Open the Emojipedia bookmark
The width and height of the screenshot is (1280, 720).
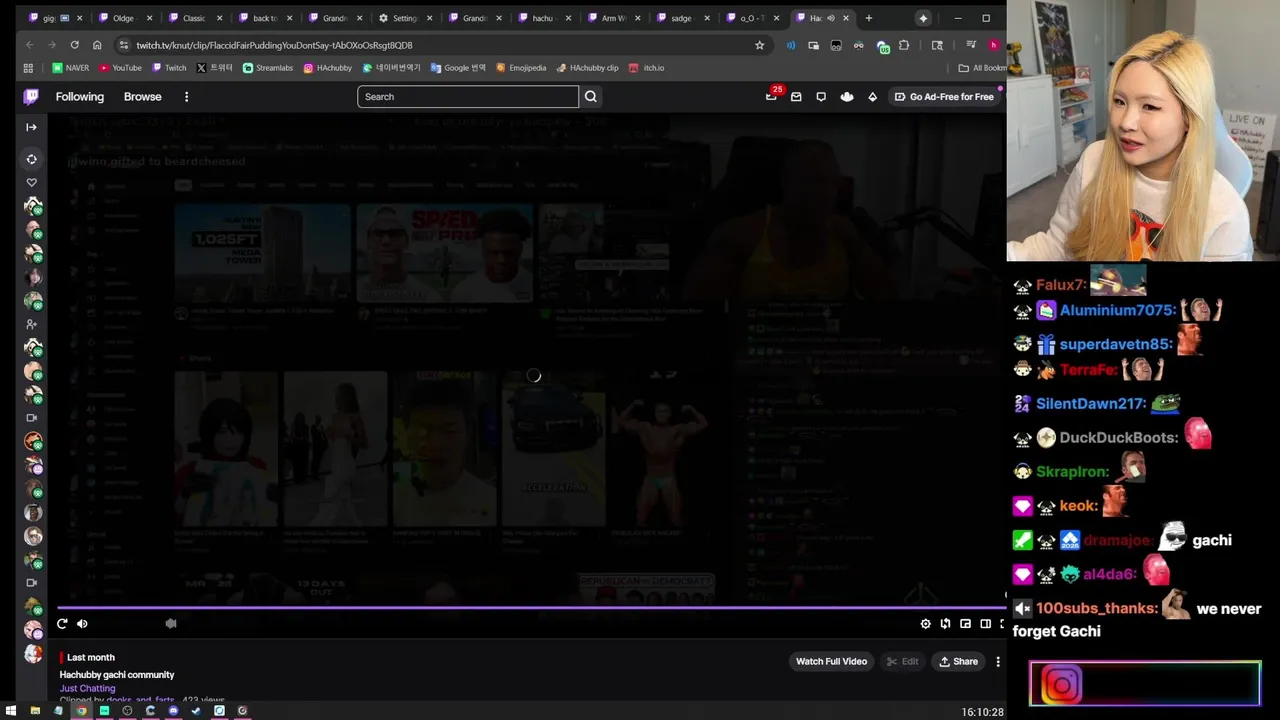[521, 68]
